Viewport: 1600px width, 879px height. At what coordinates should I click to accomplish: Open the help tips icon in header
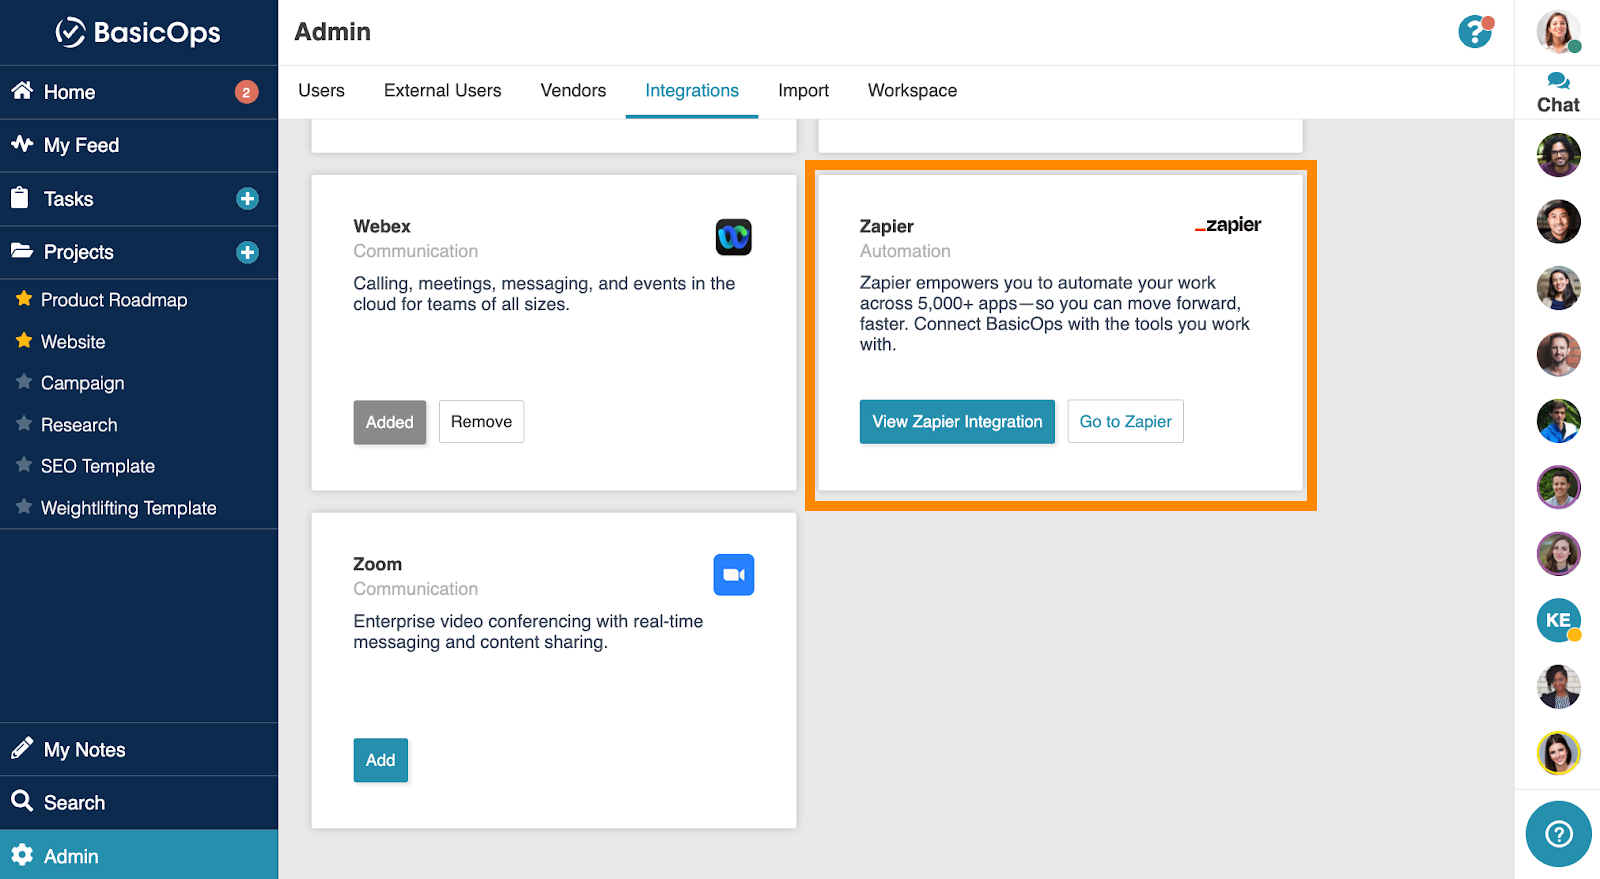(1475, 32)
